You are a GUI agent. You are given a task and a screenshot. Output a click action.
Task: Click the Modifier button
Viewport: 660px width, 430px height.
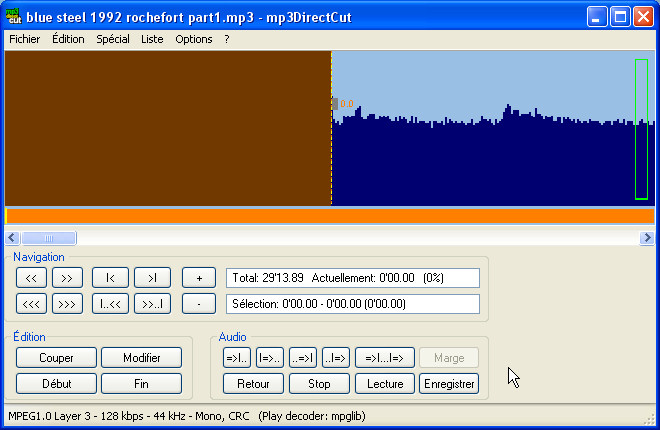142,358
